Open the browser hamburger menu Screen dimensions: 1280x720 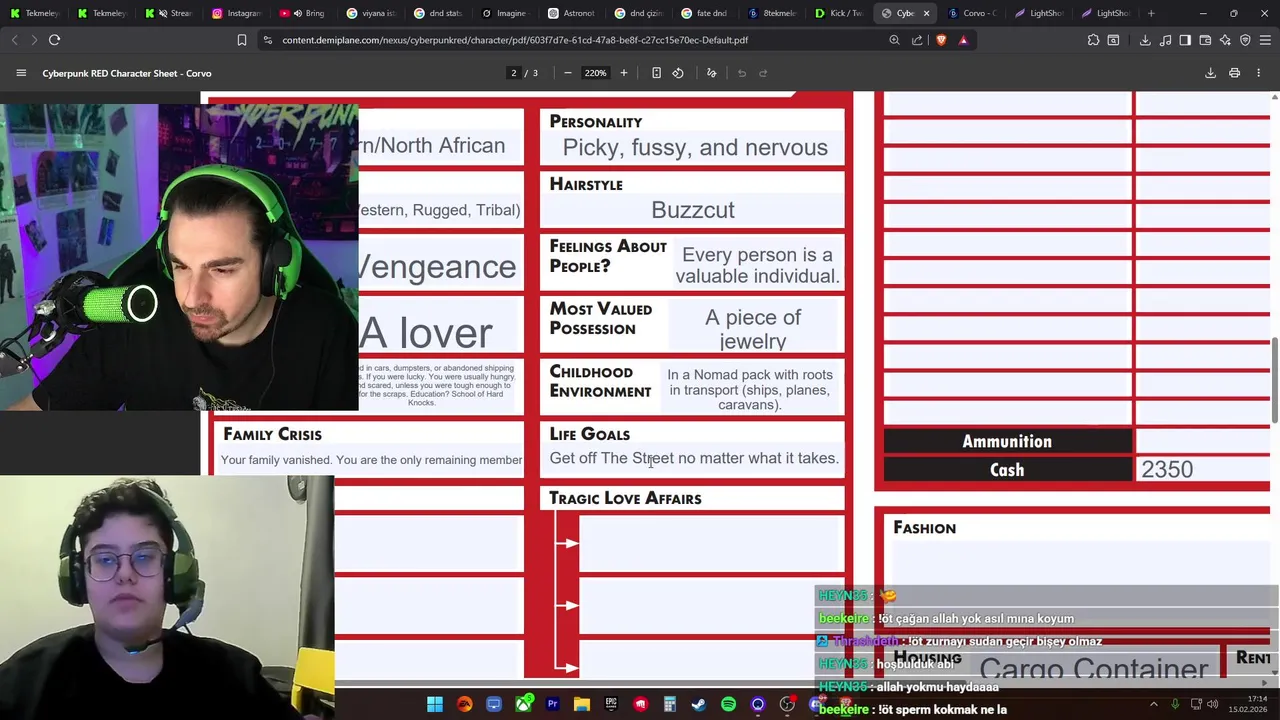1265,40
